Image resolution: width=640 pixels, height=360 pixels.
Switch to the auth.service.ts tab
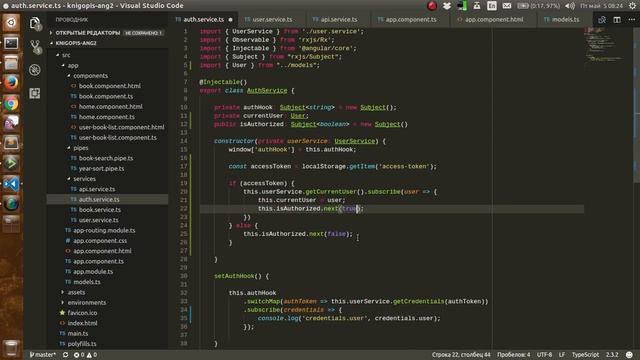204,20
